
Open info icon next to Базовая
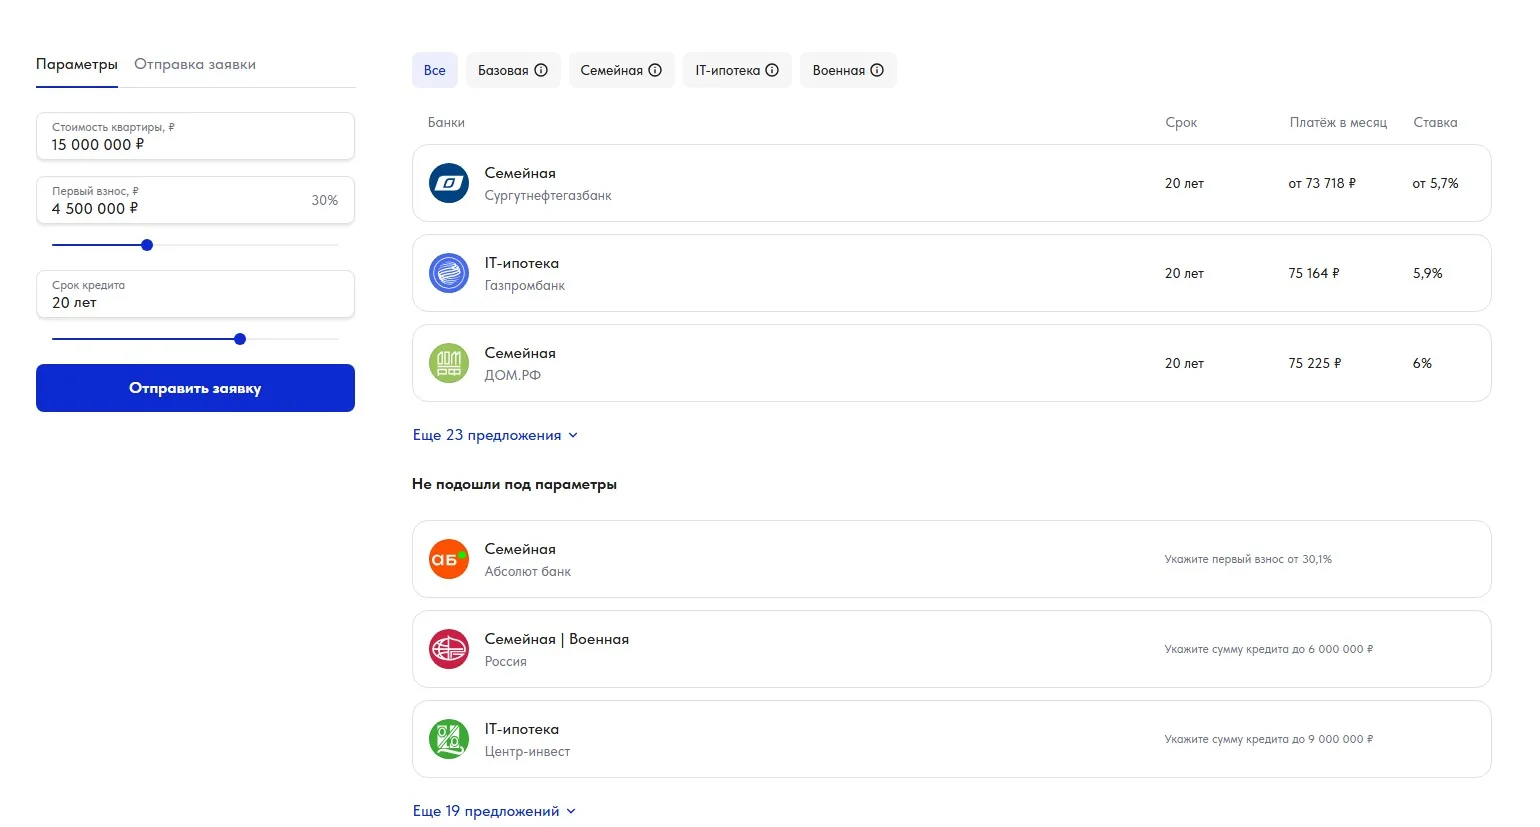(x=541, y=70)
